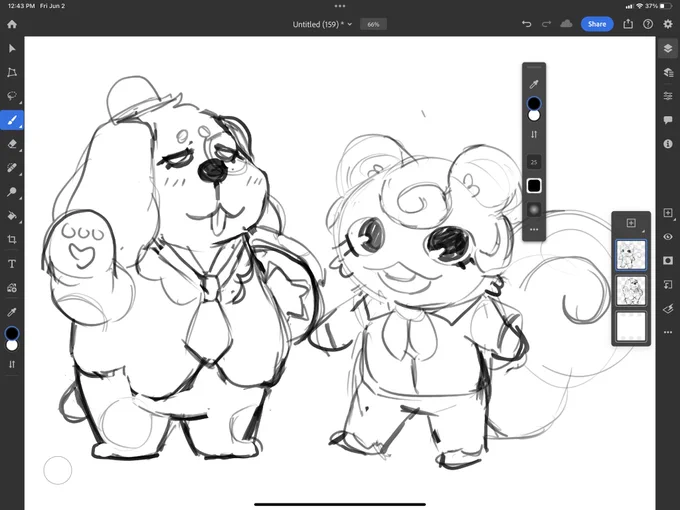The height and width of the screenshot is (510, 680).
Task: Undo the last action
Action: click(x=526, y=24)
